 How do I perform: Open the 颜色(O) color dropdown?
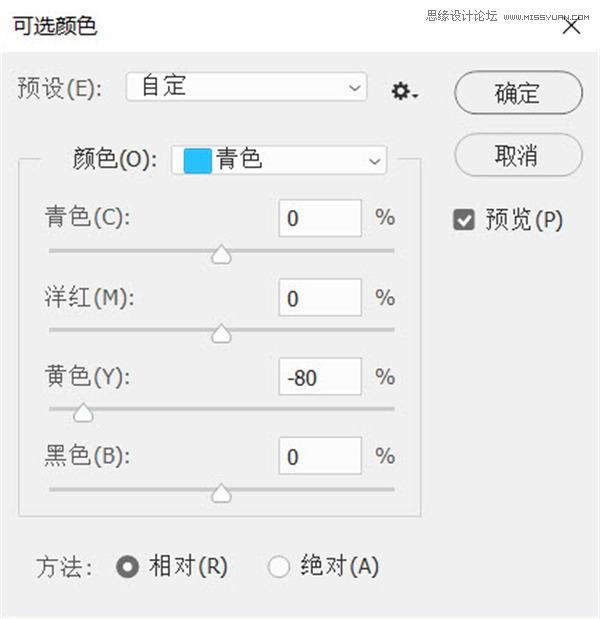pyautogui.click(x=279, y=160)
